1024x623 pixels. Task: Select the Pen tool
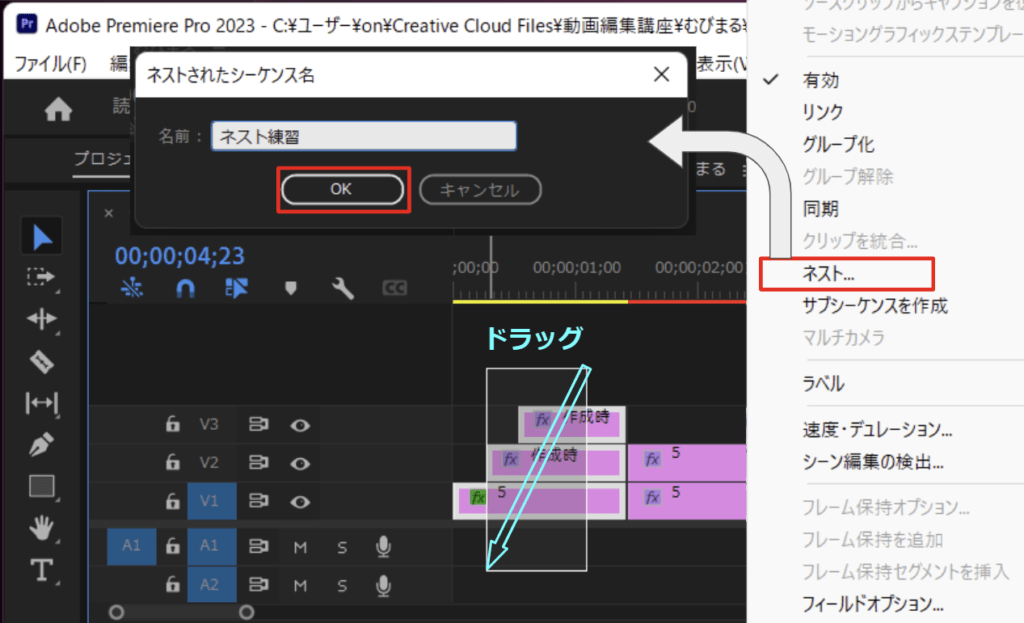pos(42,443)
